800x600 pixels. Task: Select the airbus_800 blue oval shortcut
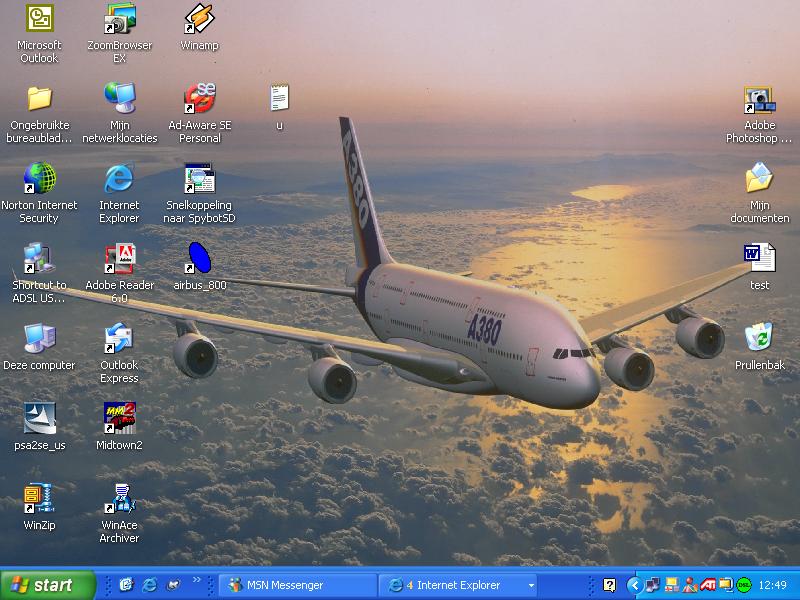tap(199, 259)
